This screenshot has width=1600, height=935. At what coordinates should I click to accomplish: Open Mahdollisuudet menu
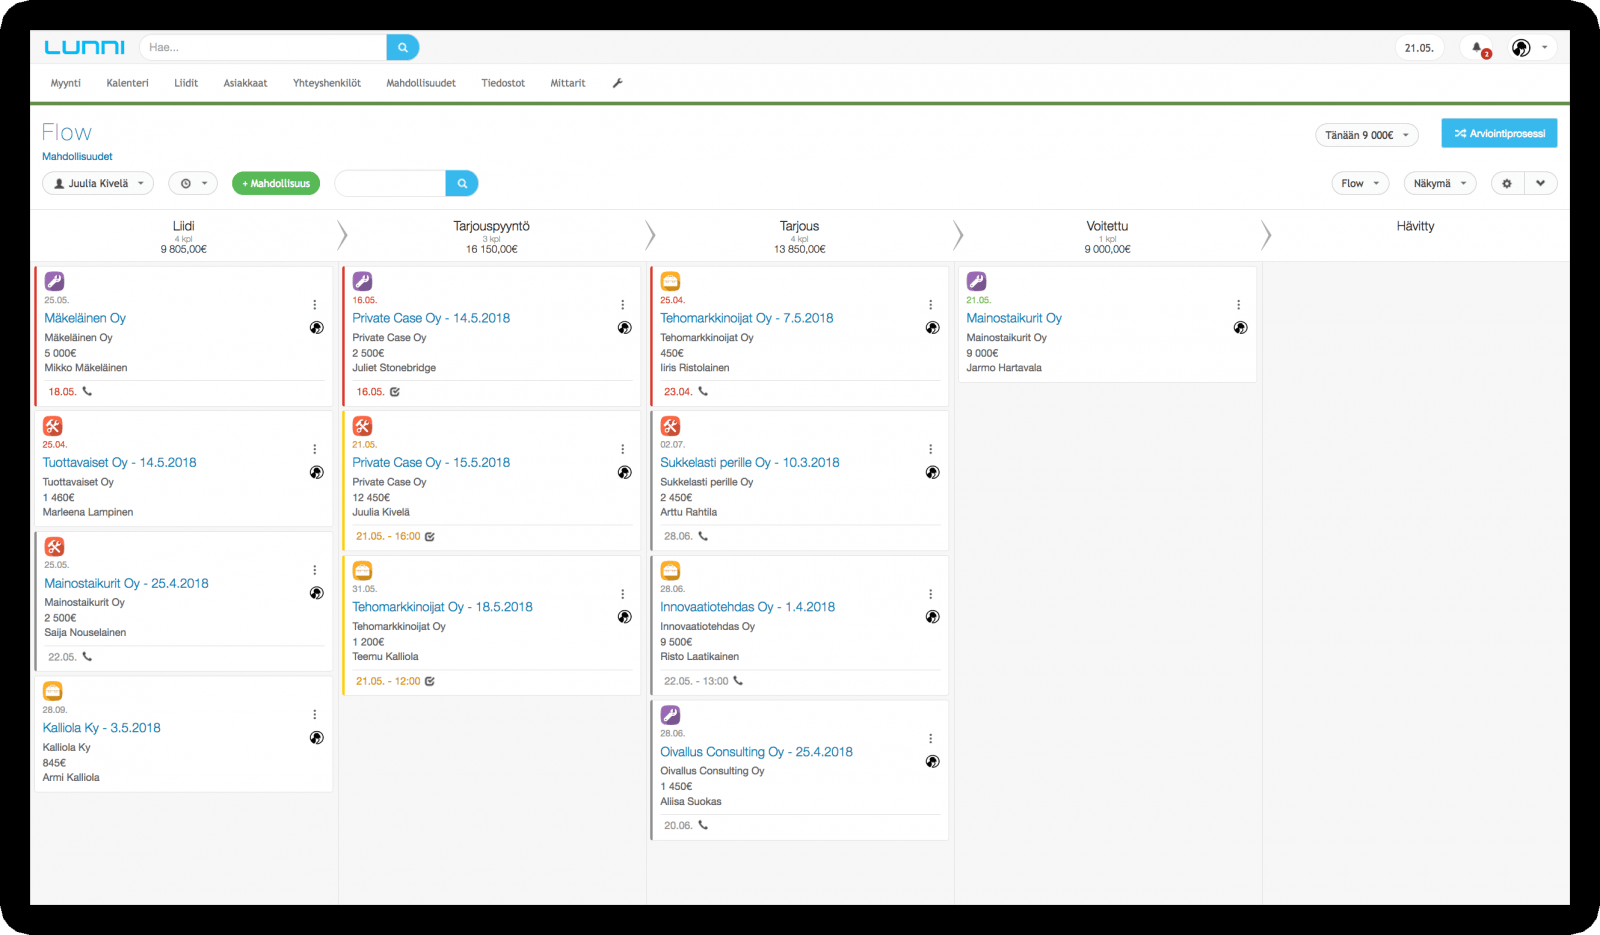421,83
